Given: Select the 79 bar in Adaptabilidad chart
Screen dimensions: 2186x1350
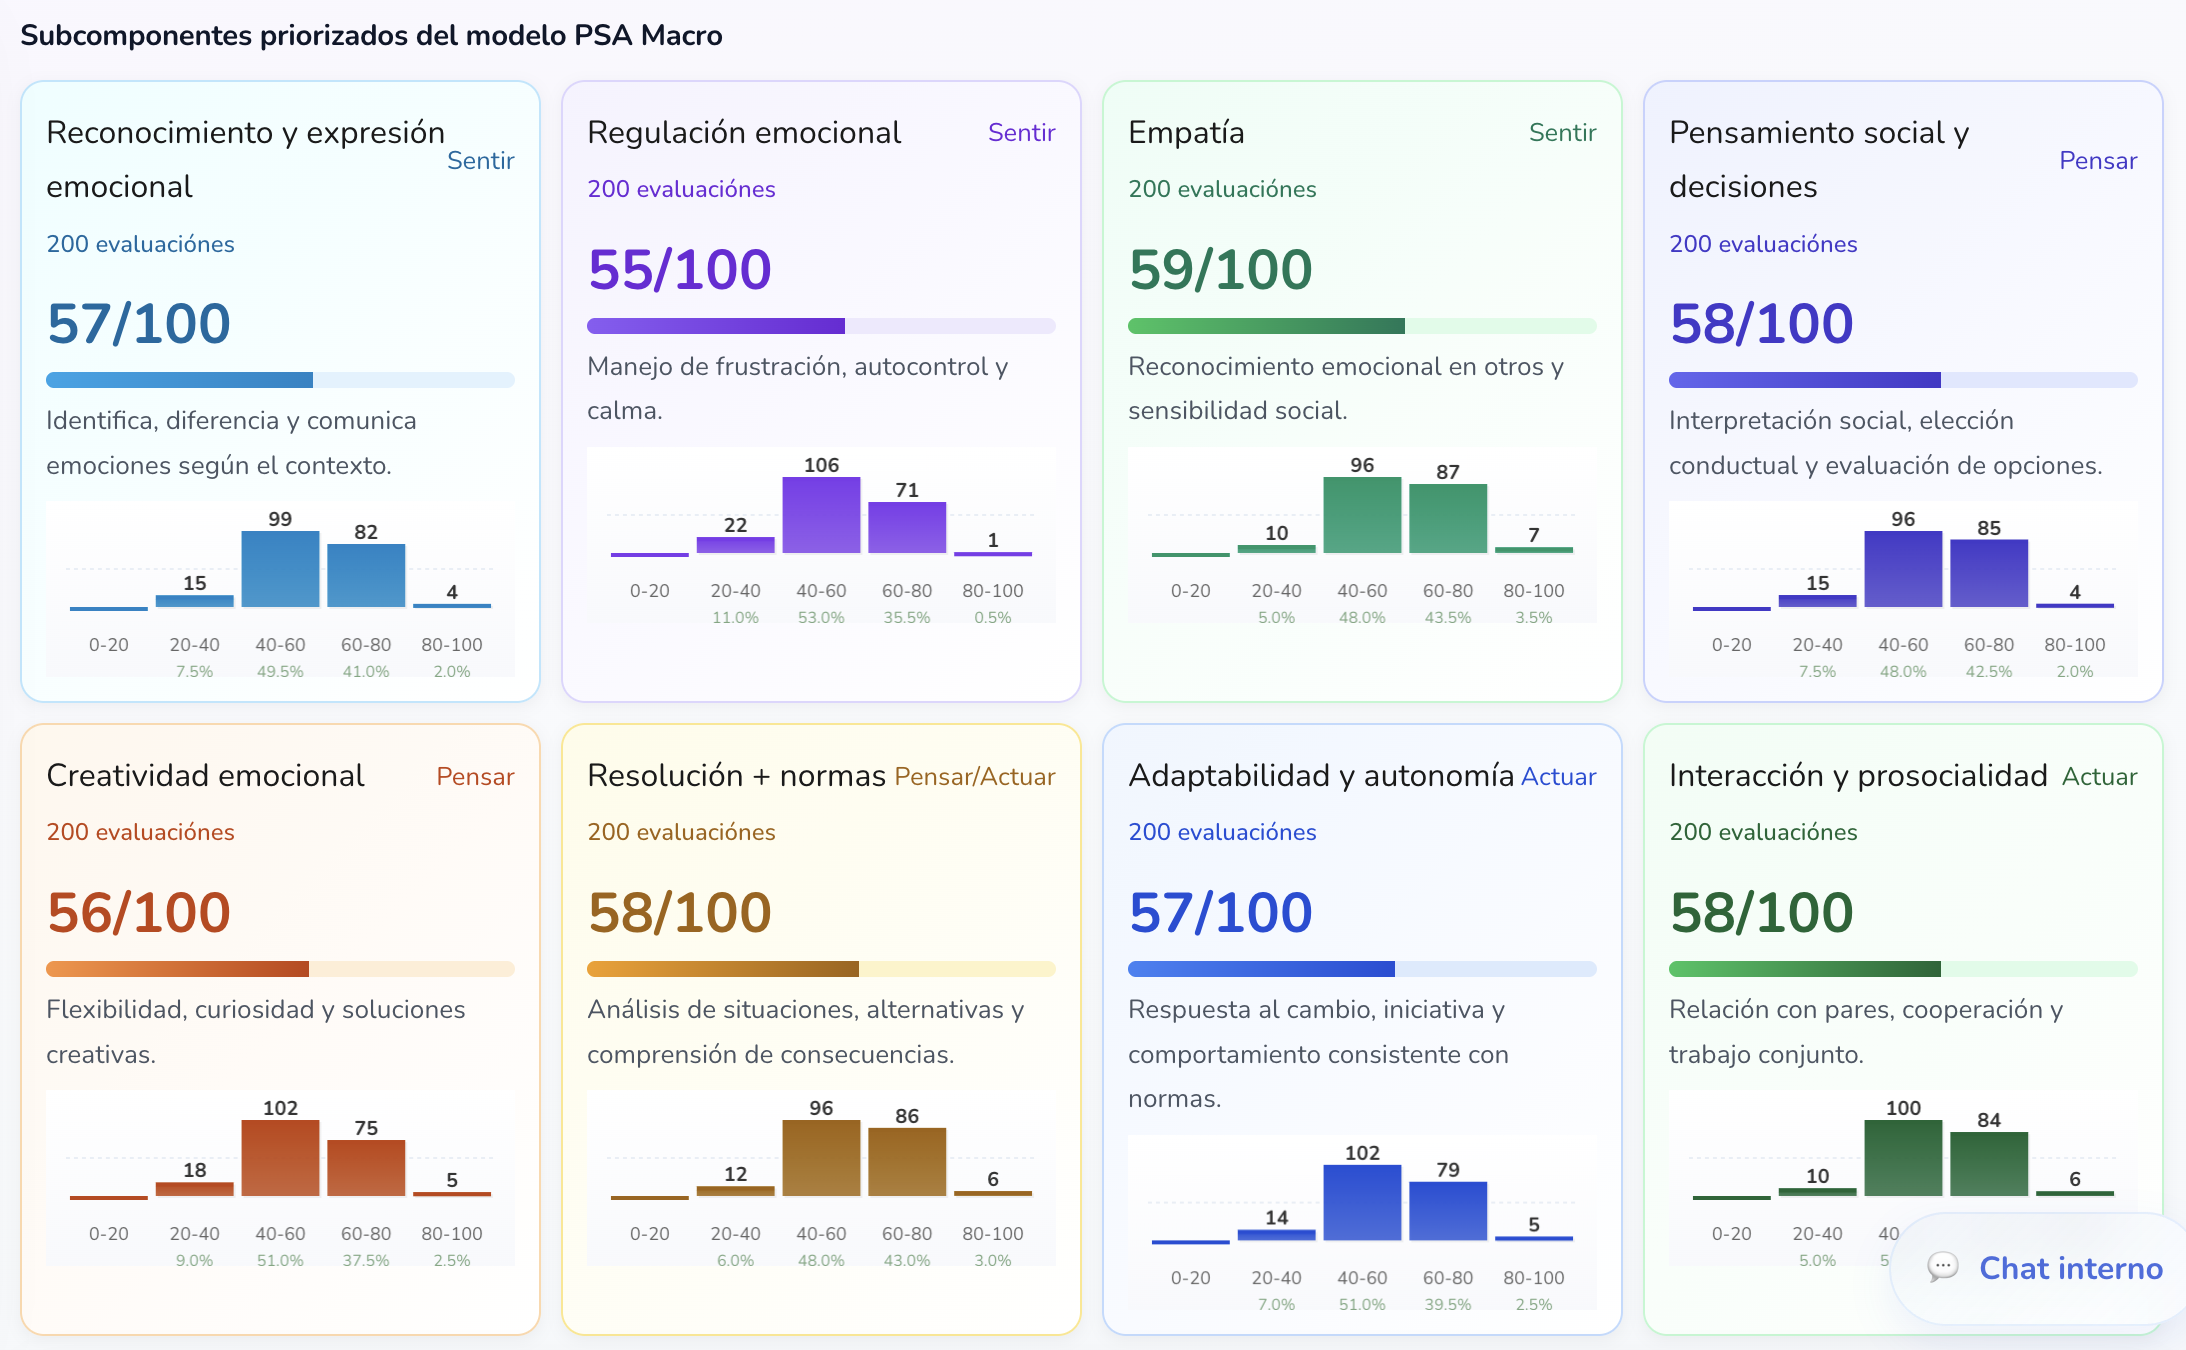Looking at the screenshot, I should 1448,1211.
